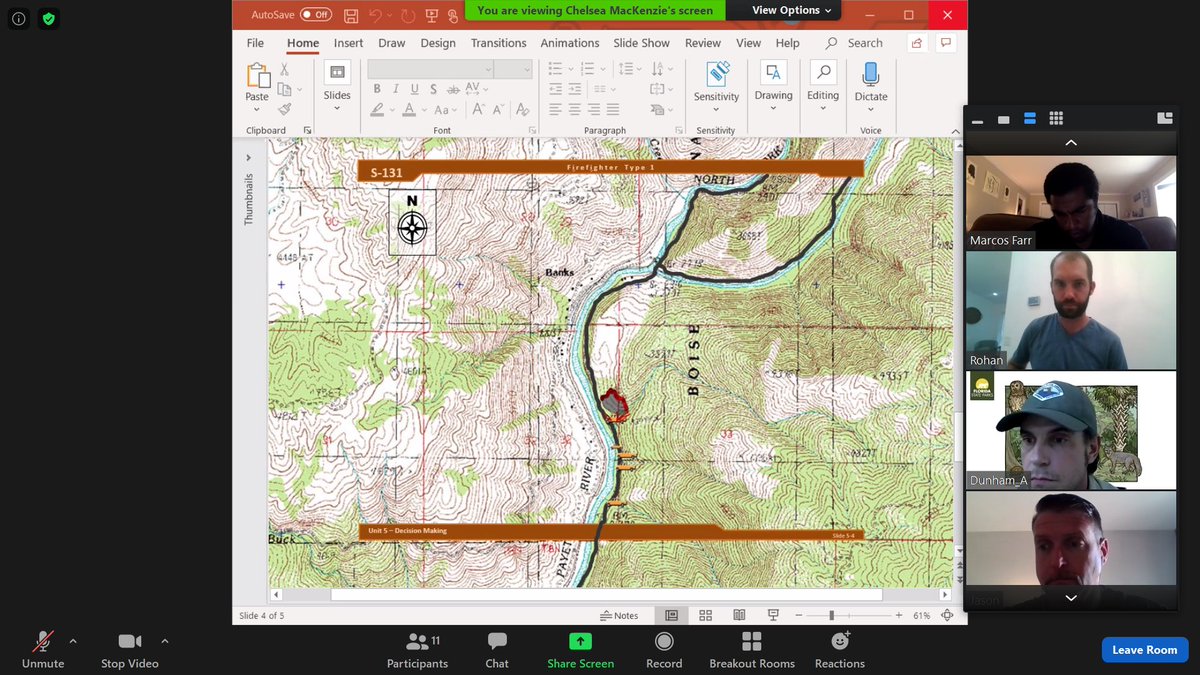Open Breakout Rooms

[x=752, y=650]
